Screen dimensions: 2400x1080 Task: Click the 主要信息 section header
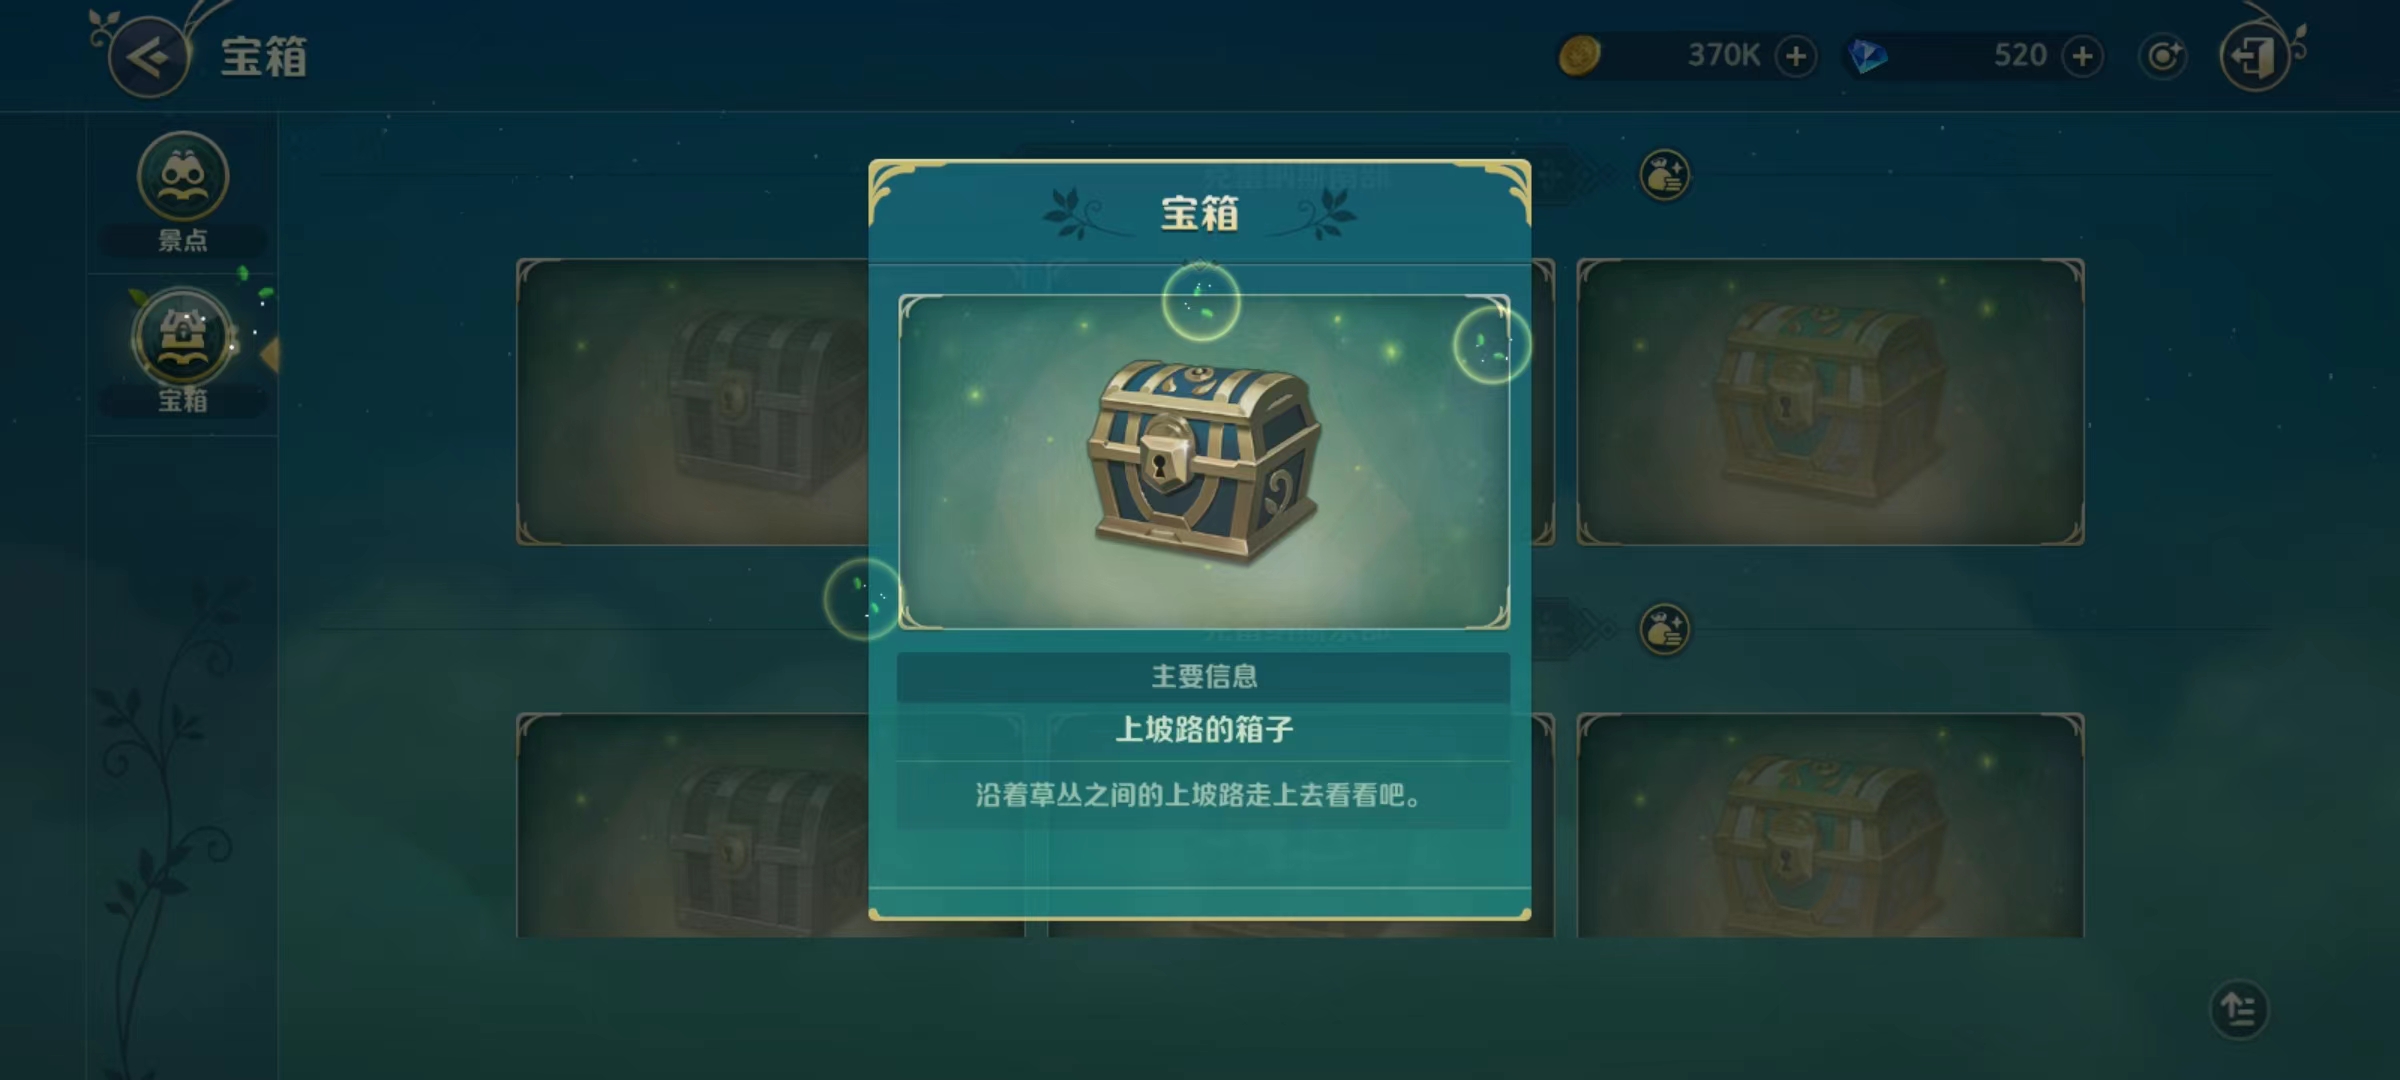1204,677
